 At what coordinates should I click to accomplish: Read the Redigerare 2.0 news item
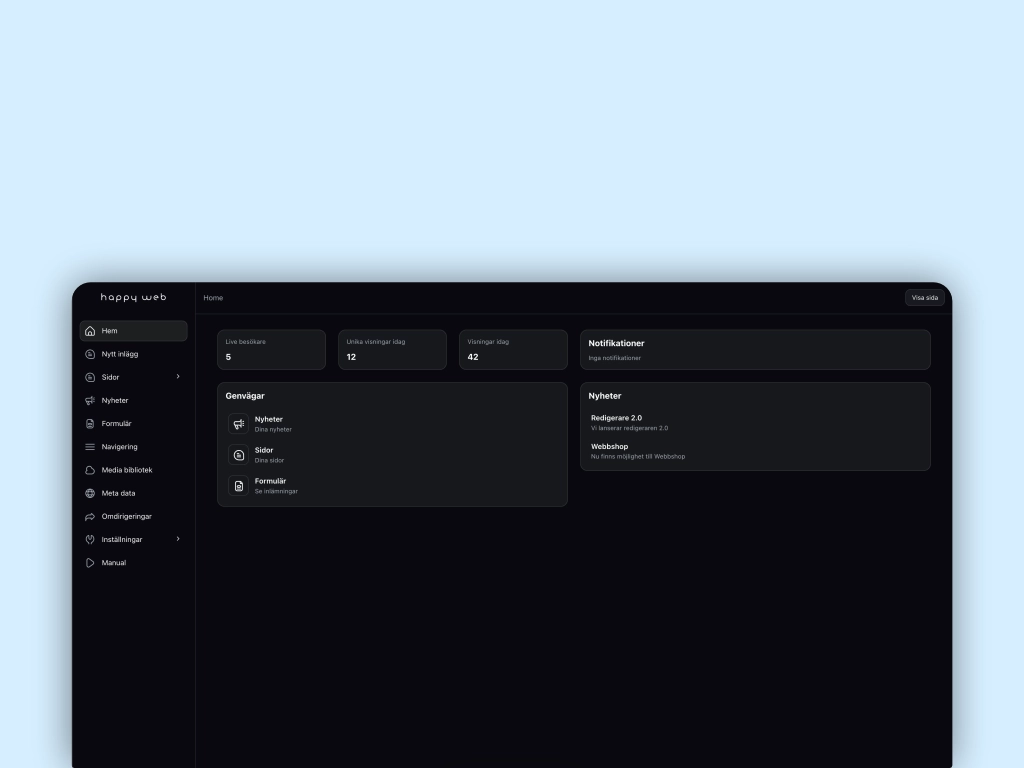click(x=616, y=418)
